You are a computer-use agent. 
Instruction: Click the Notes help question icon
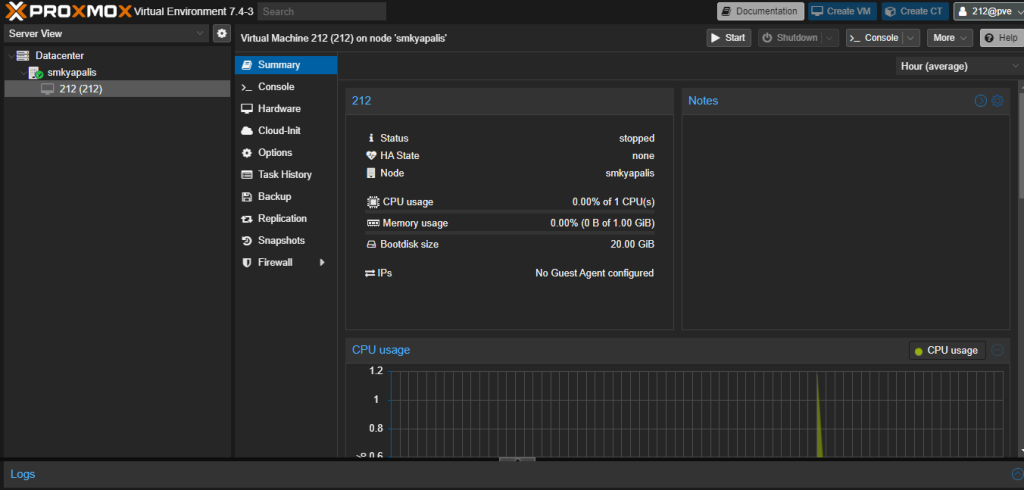point(981,101)
